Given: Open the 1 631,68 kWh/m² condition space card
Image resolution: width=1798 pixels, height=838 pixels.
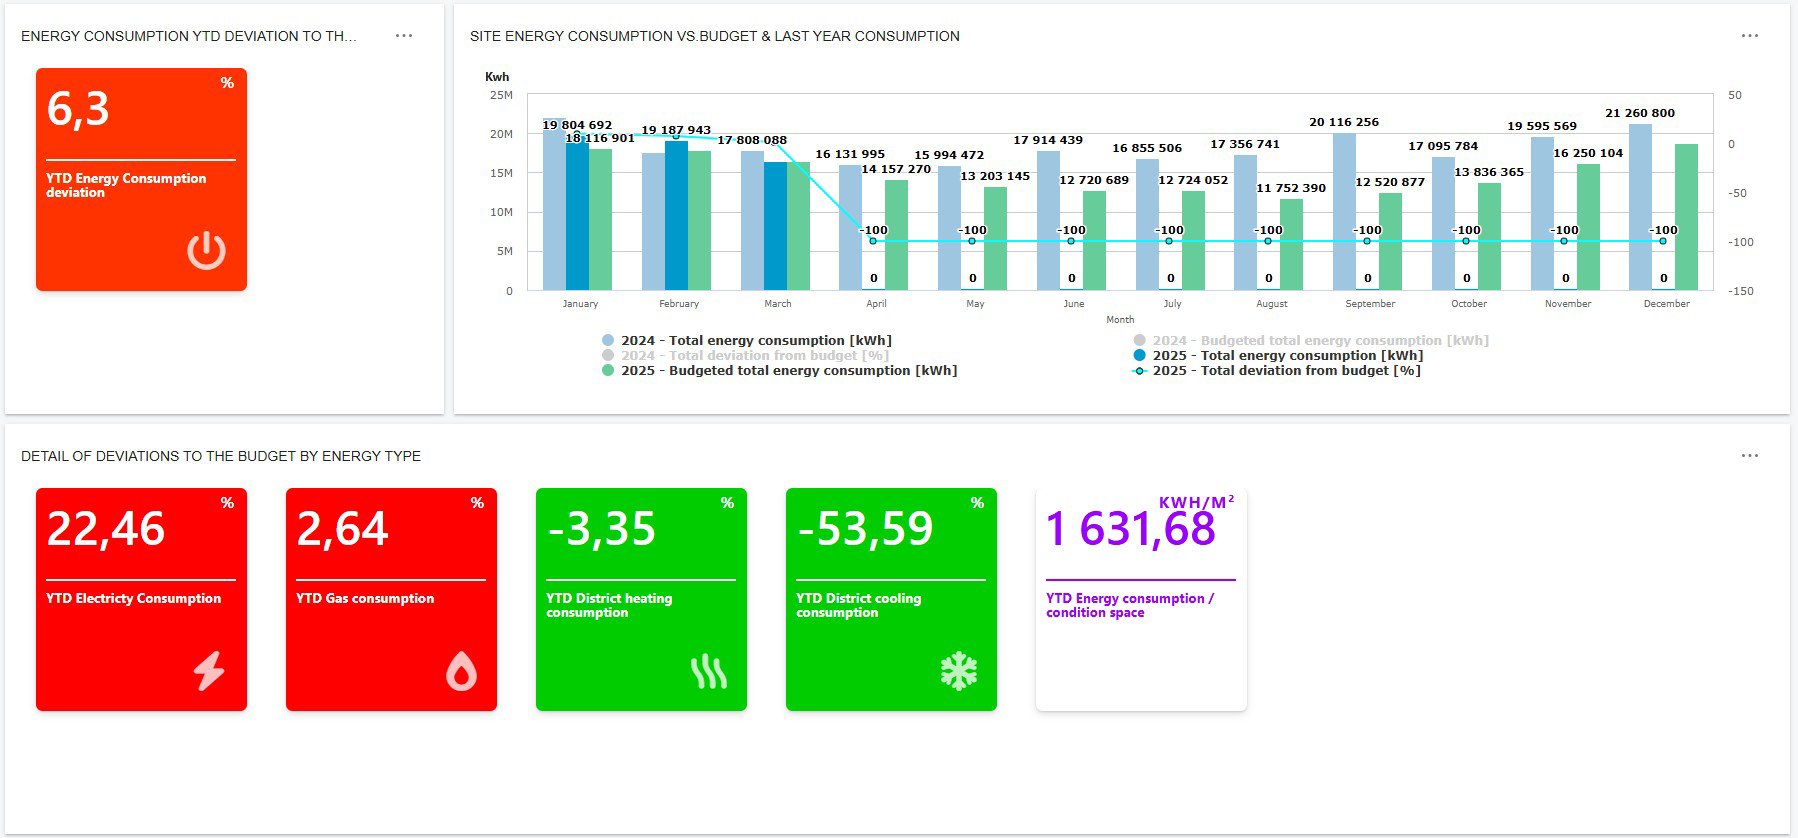Looking at the screenshot, I should tap(1141, 599).
